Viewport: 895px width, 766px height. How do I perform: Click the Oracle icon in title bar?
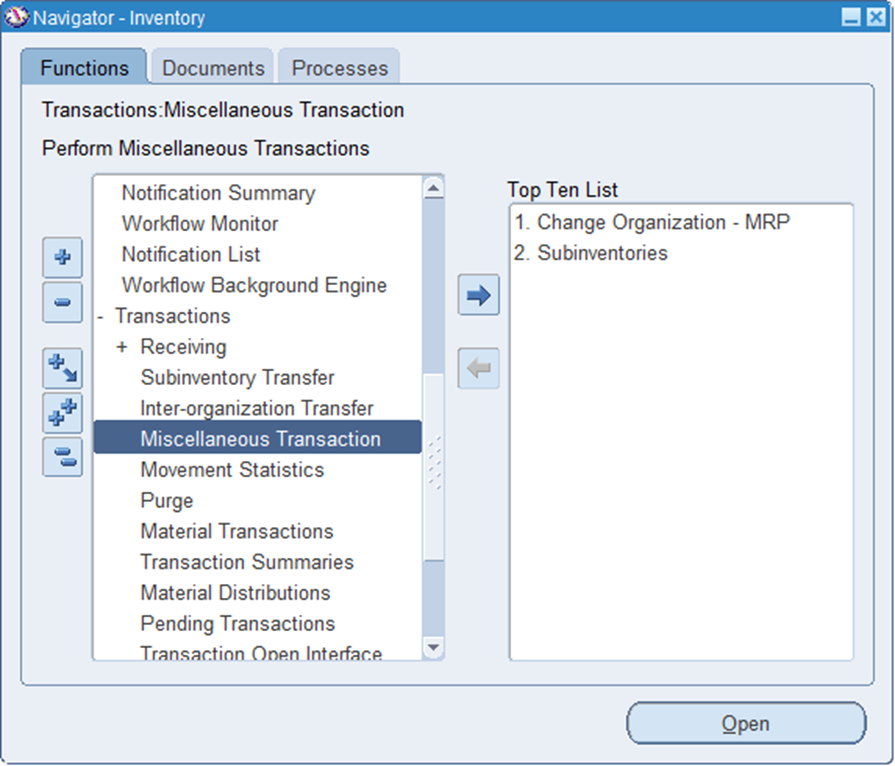click(17, 17)
